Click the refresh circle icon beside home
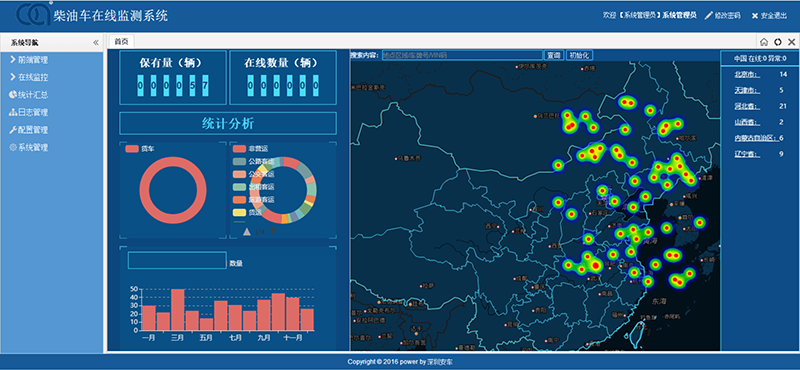This screenshot has width=800, height=370. point(778,42)
